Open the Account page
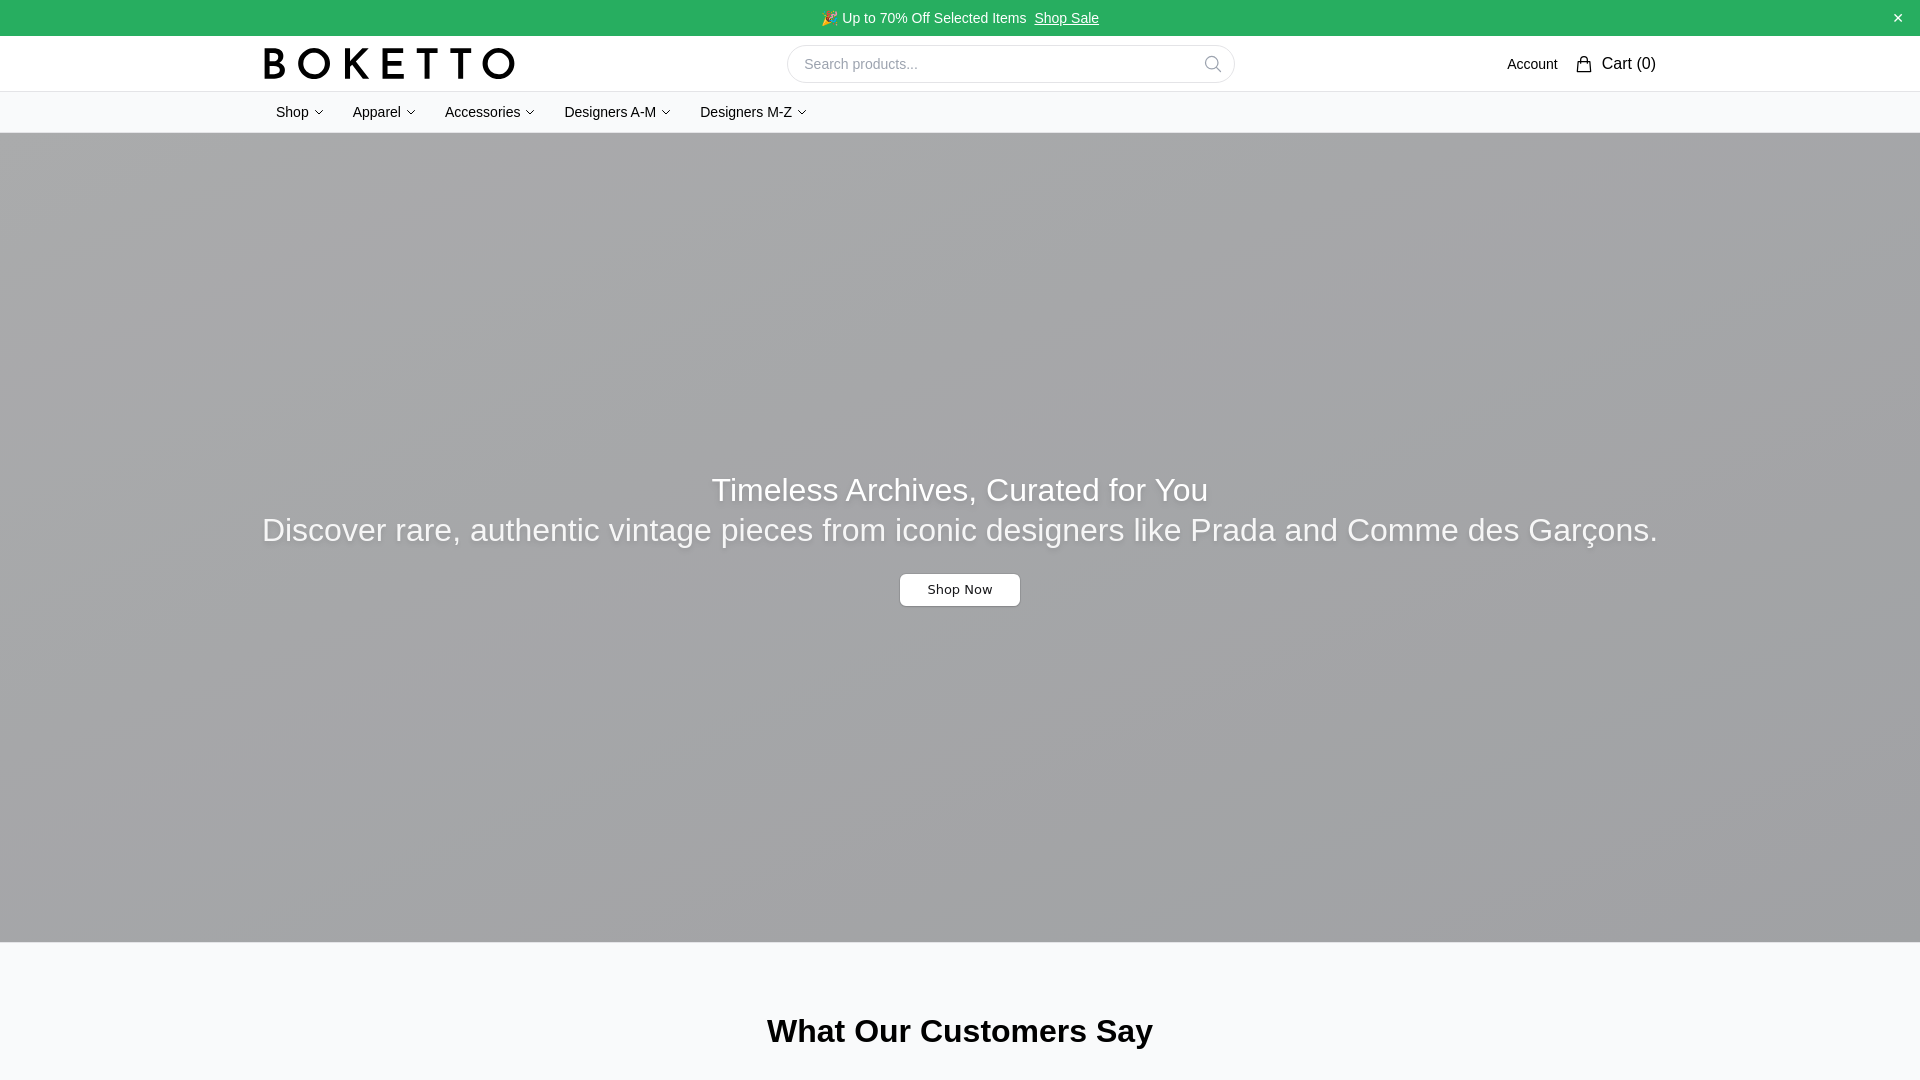 point(1532,64)
